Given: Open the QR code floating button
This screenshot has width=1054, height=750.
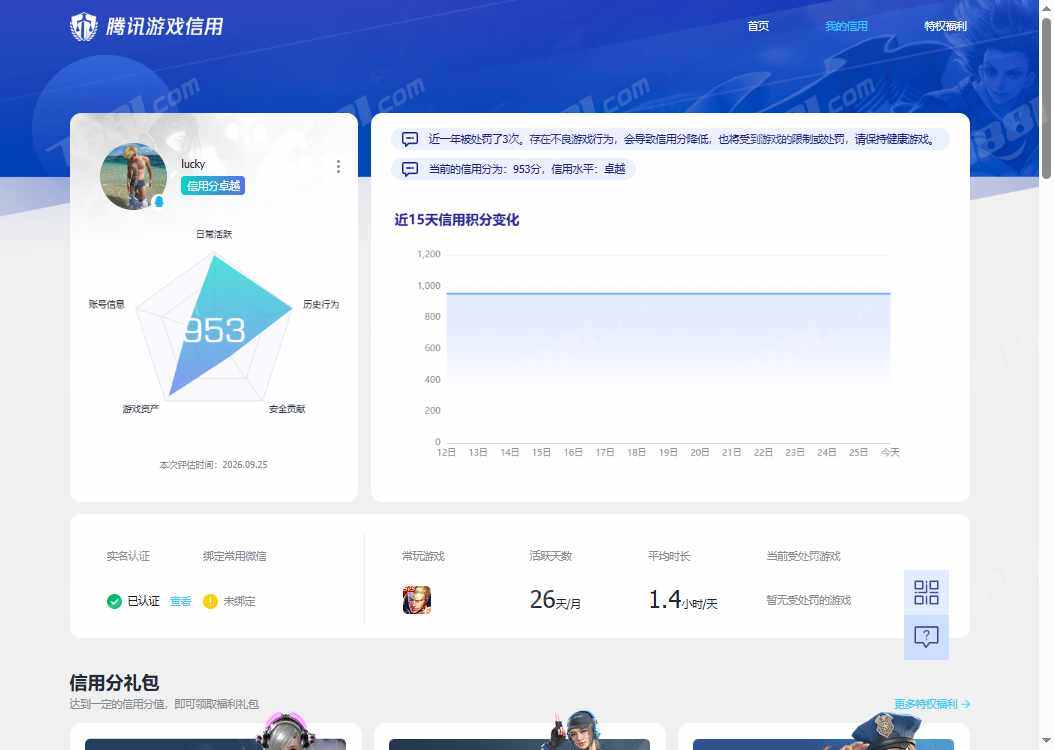Looking at the screenshot, I should pos(926,592).
